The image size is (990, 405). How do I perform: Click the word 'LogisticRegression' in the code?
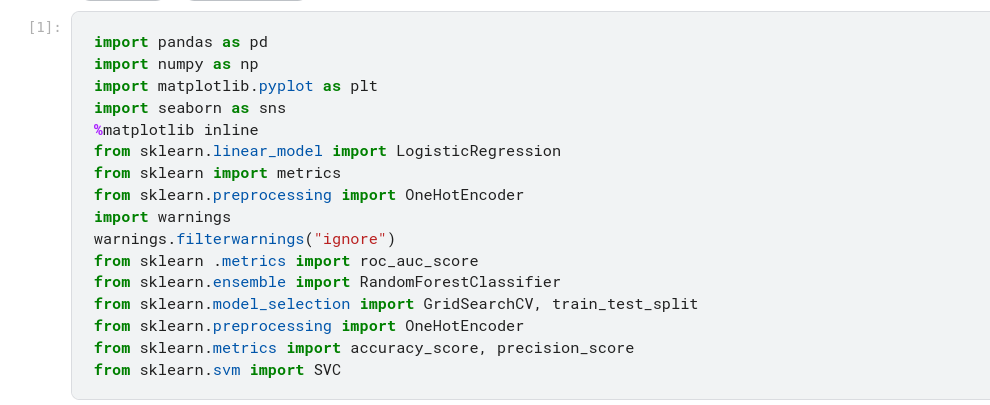point(478,151)
